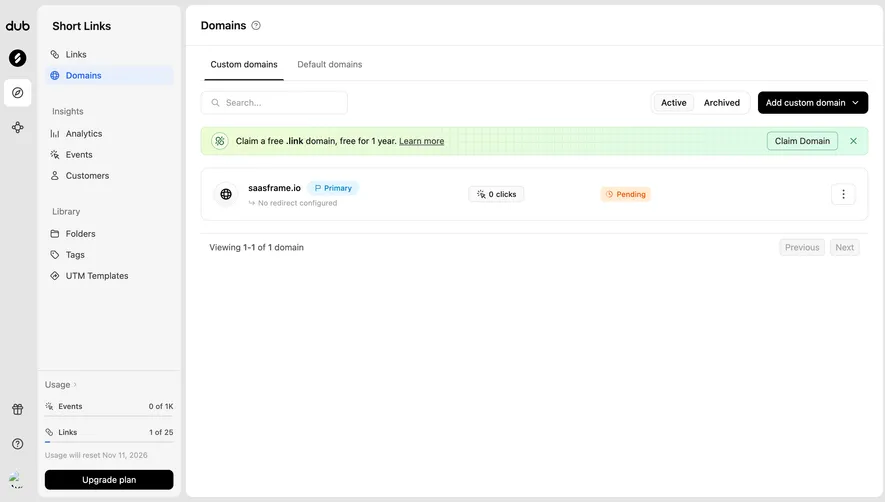Switch to Custom domains tab
885x502 pixels.
pyautogui.click(x=244, y=64)
